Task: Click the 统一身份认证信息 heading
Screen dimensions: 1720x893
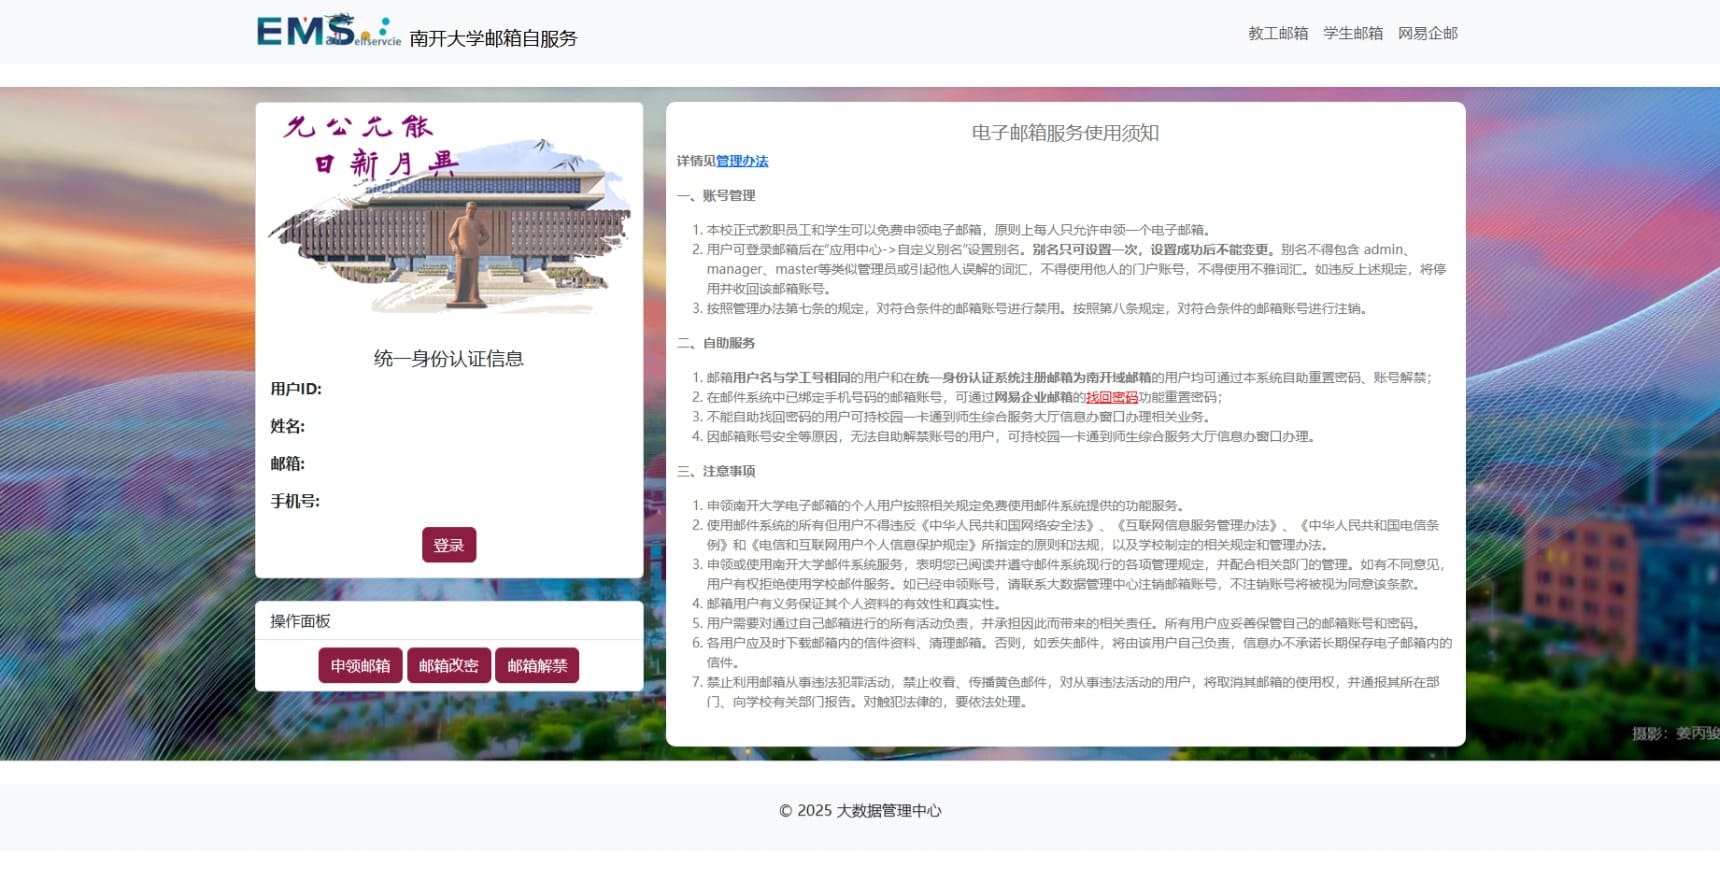Action: pos(449,358)
